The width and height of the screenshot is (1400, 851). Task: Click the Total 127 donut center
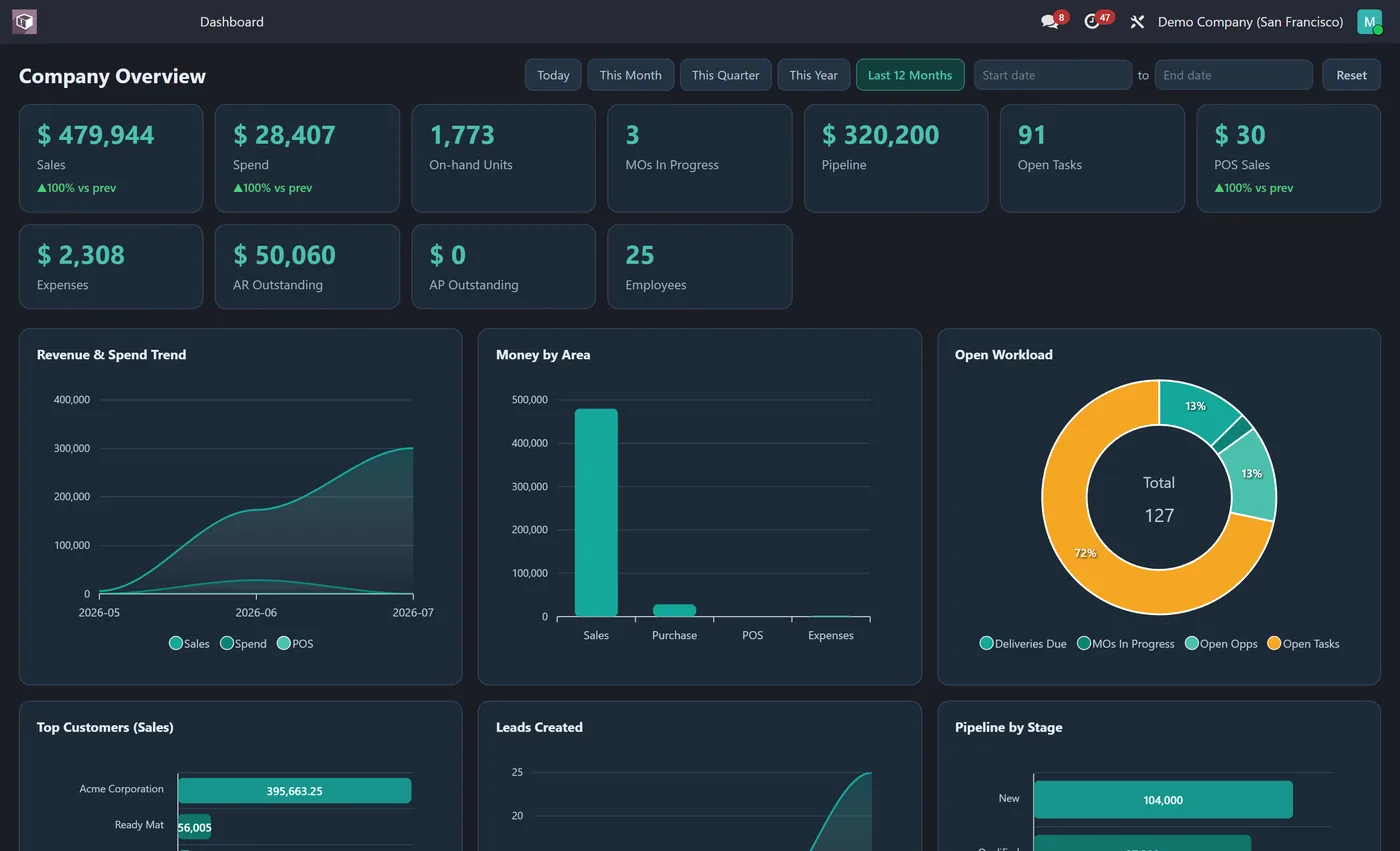[x=1159, y=499]
